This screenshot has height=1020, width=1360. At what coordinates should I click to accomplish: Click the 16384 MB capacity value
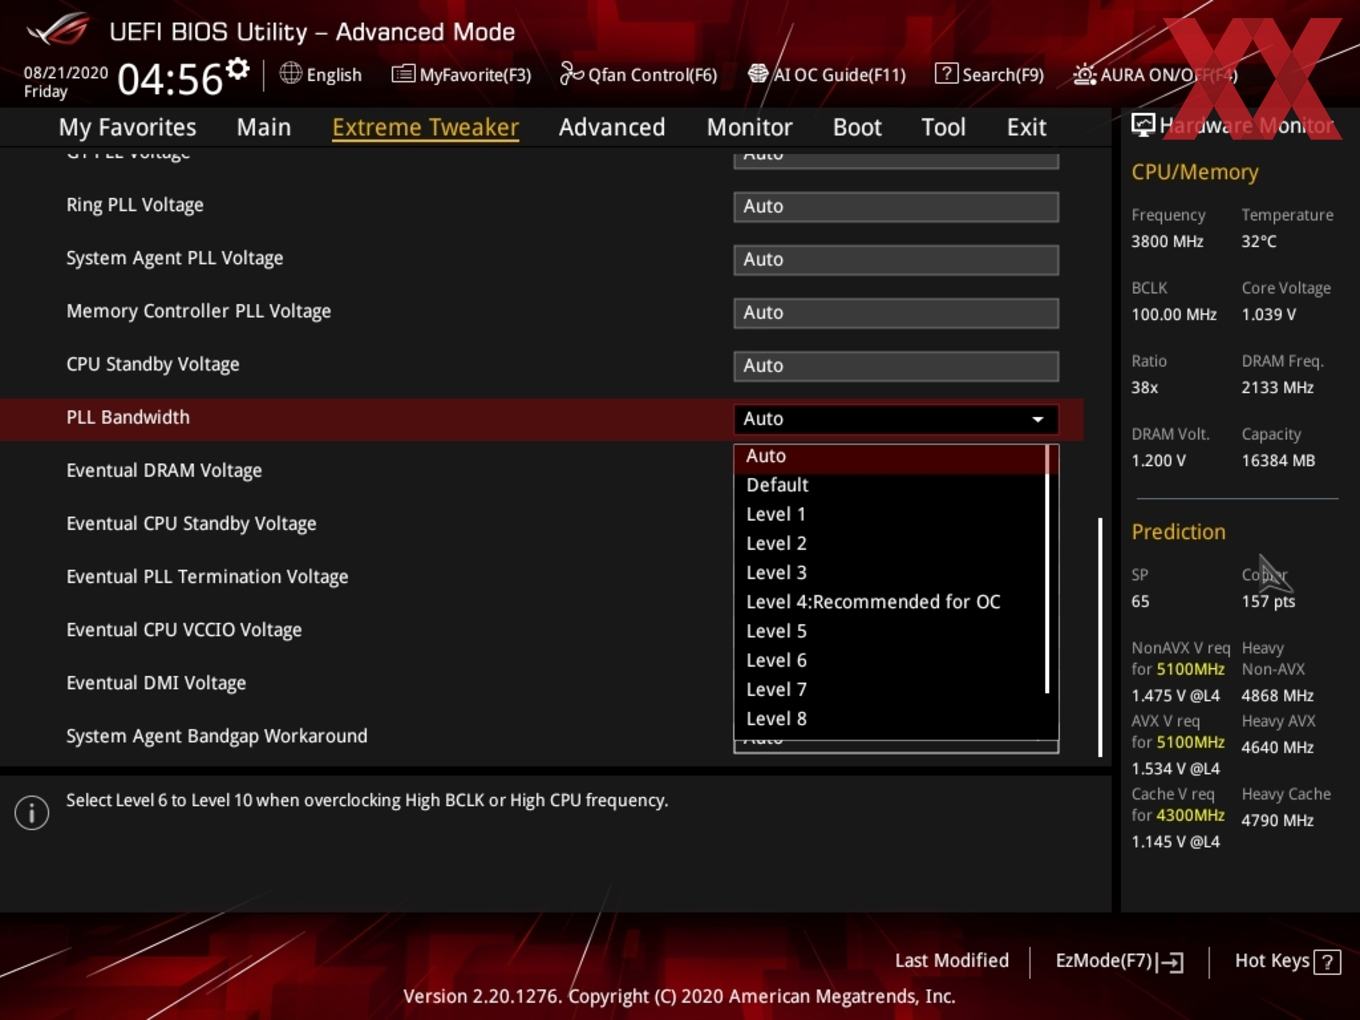click(1278, 460)
